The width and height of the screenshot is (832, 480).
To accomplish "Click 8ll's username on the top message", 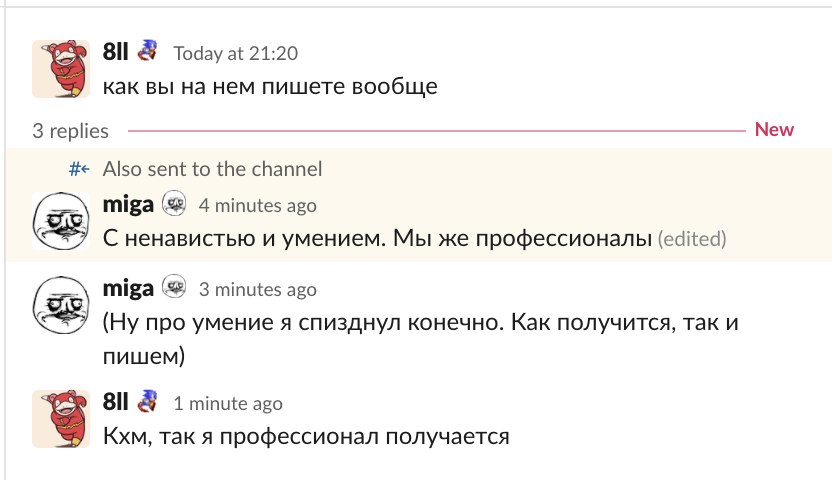I will [x=116, y=52].
